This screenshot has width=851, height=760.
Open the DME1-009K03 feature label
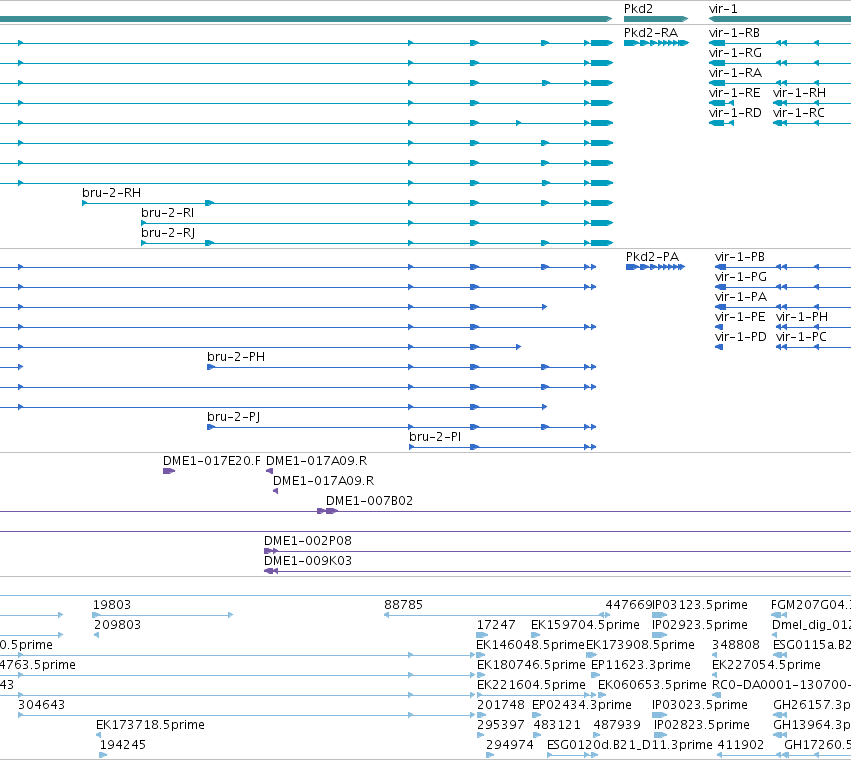tap(308, 561)
